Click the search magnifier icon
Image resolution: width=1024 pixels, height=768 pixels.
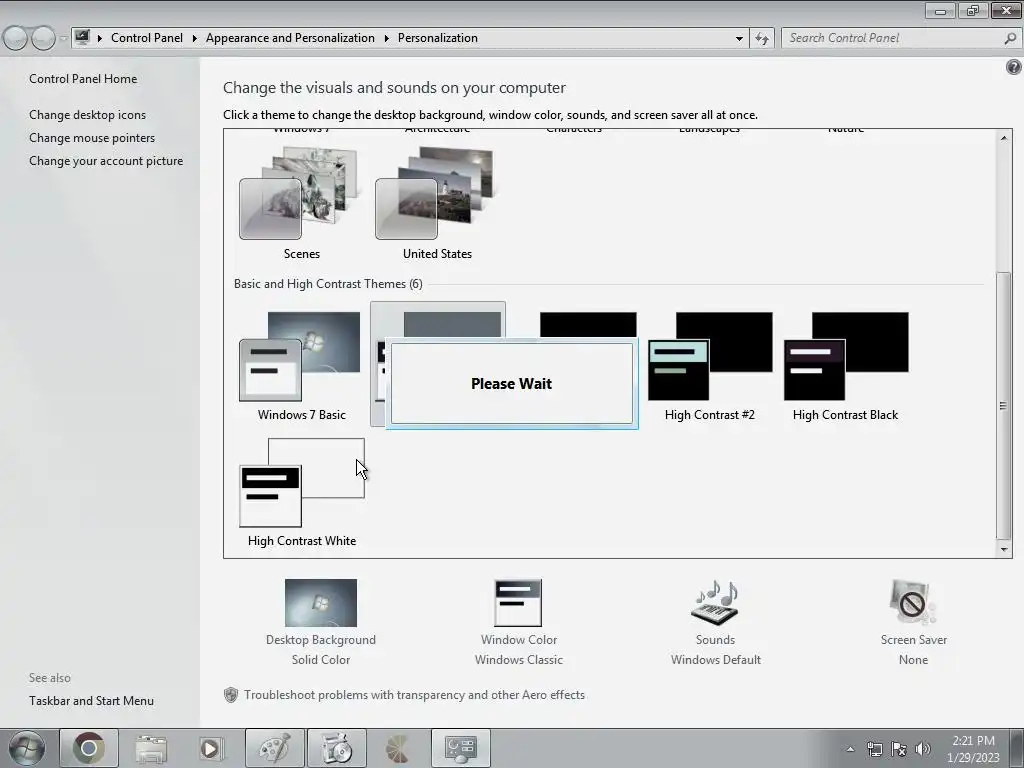(x=1010, y=39)
